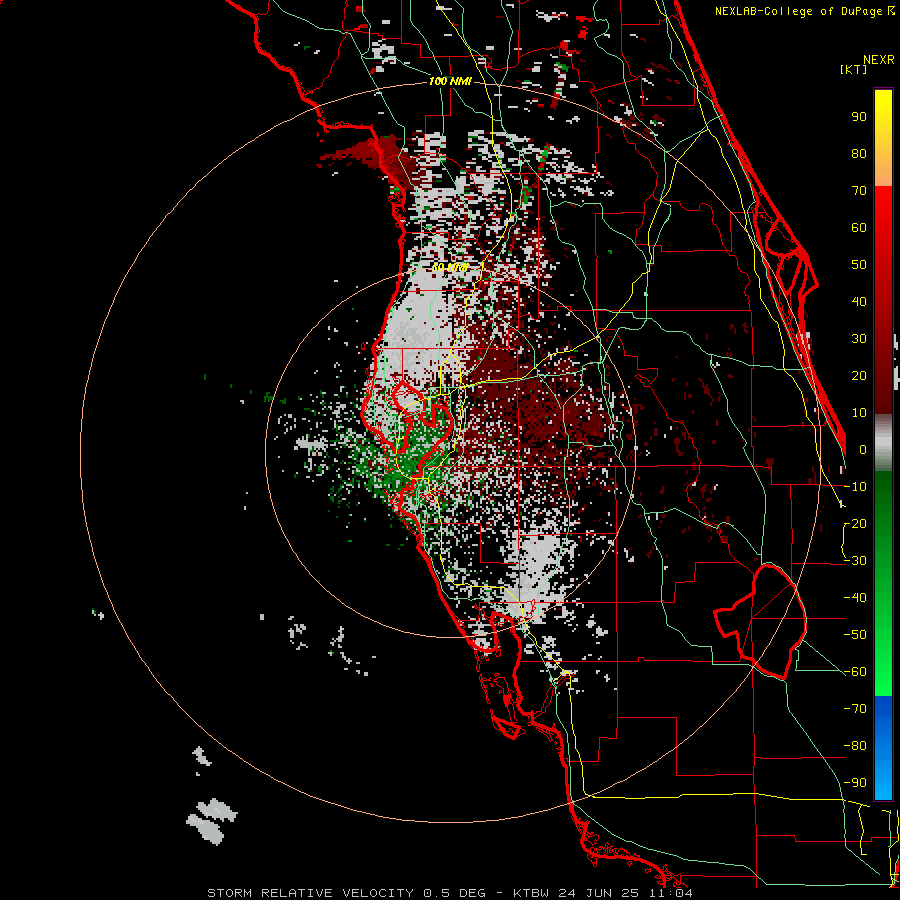This screenshot has width=900, height=900.
Task: Click the 40 value on the velocity scale
Action: (859, 302)
